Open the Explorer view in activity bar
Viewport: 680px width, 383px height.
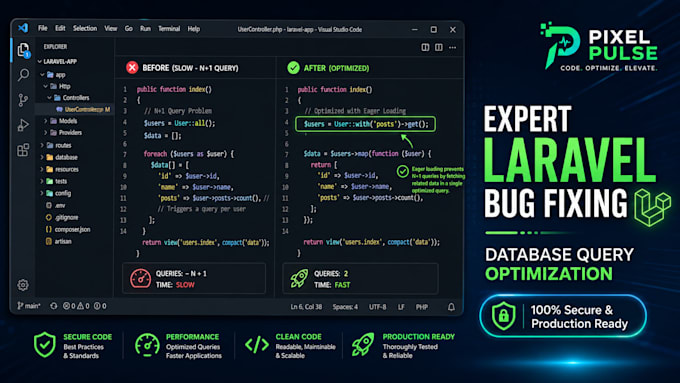click(23, 50)
